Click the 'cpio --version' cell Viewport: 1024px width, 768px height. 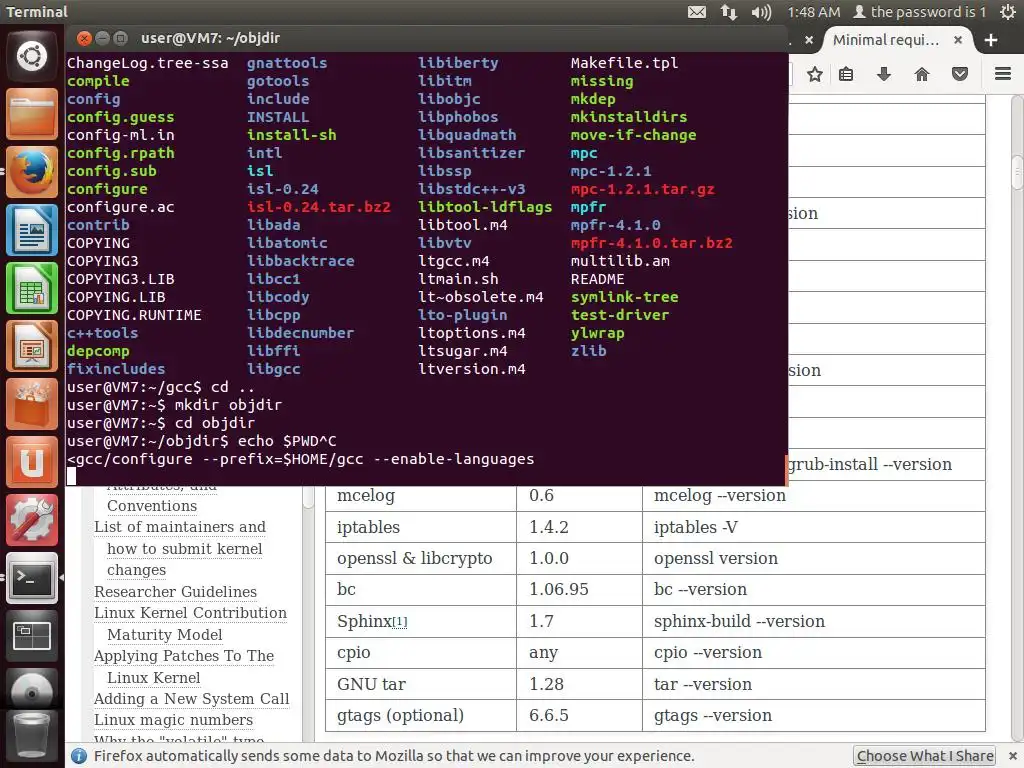click(x=813, y=652)
